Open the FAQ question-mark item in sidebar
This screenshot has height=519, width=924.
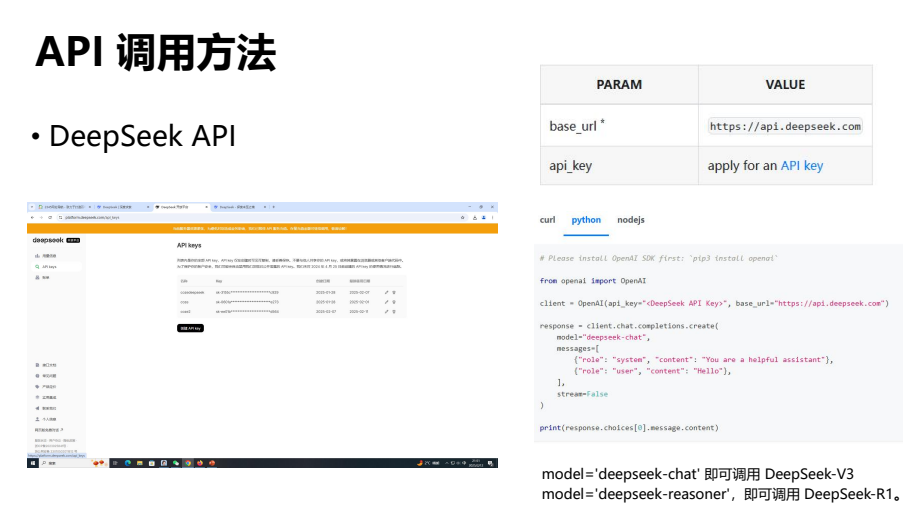[x=46, y=376]
